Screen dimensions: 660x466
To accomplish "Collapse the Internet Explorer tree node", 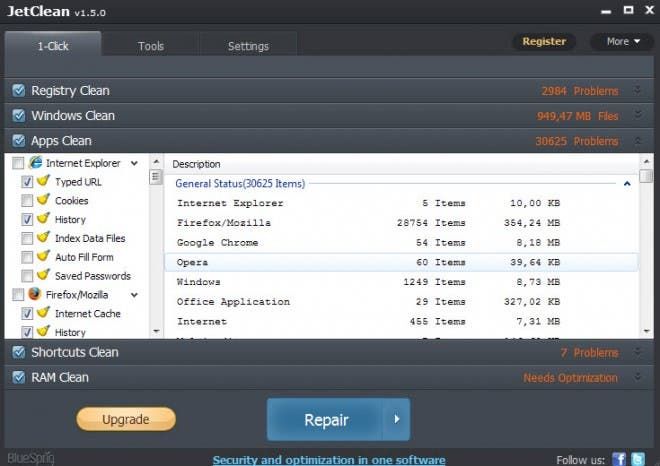I will coord(134,163).
